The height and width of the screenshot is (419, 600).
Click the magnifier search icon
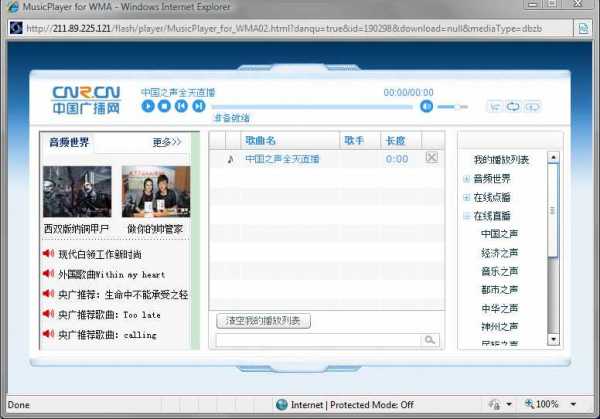430,340
